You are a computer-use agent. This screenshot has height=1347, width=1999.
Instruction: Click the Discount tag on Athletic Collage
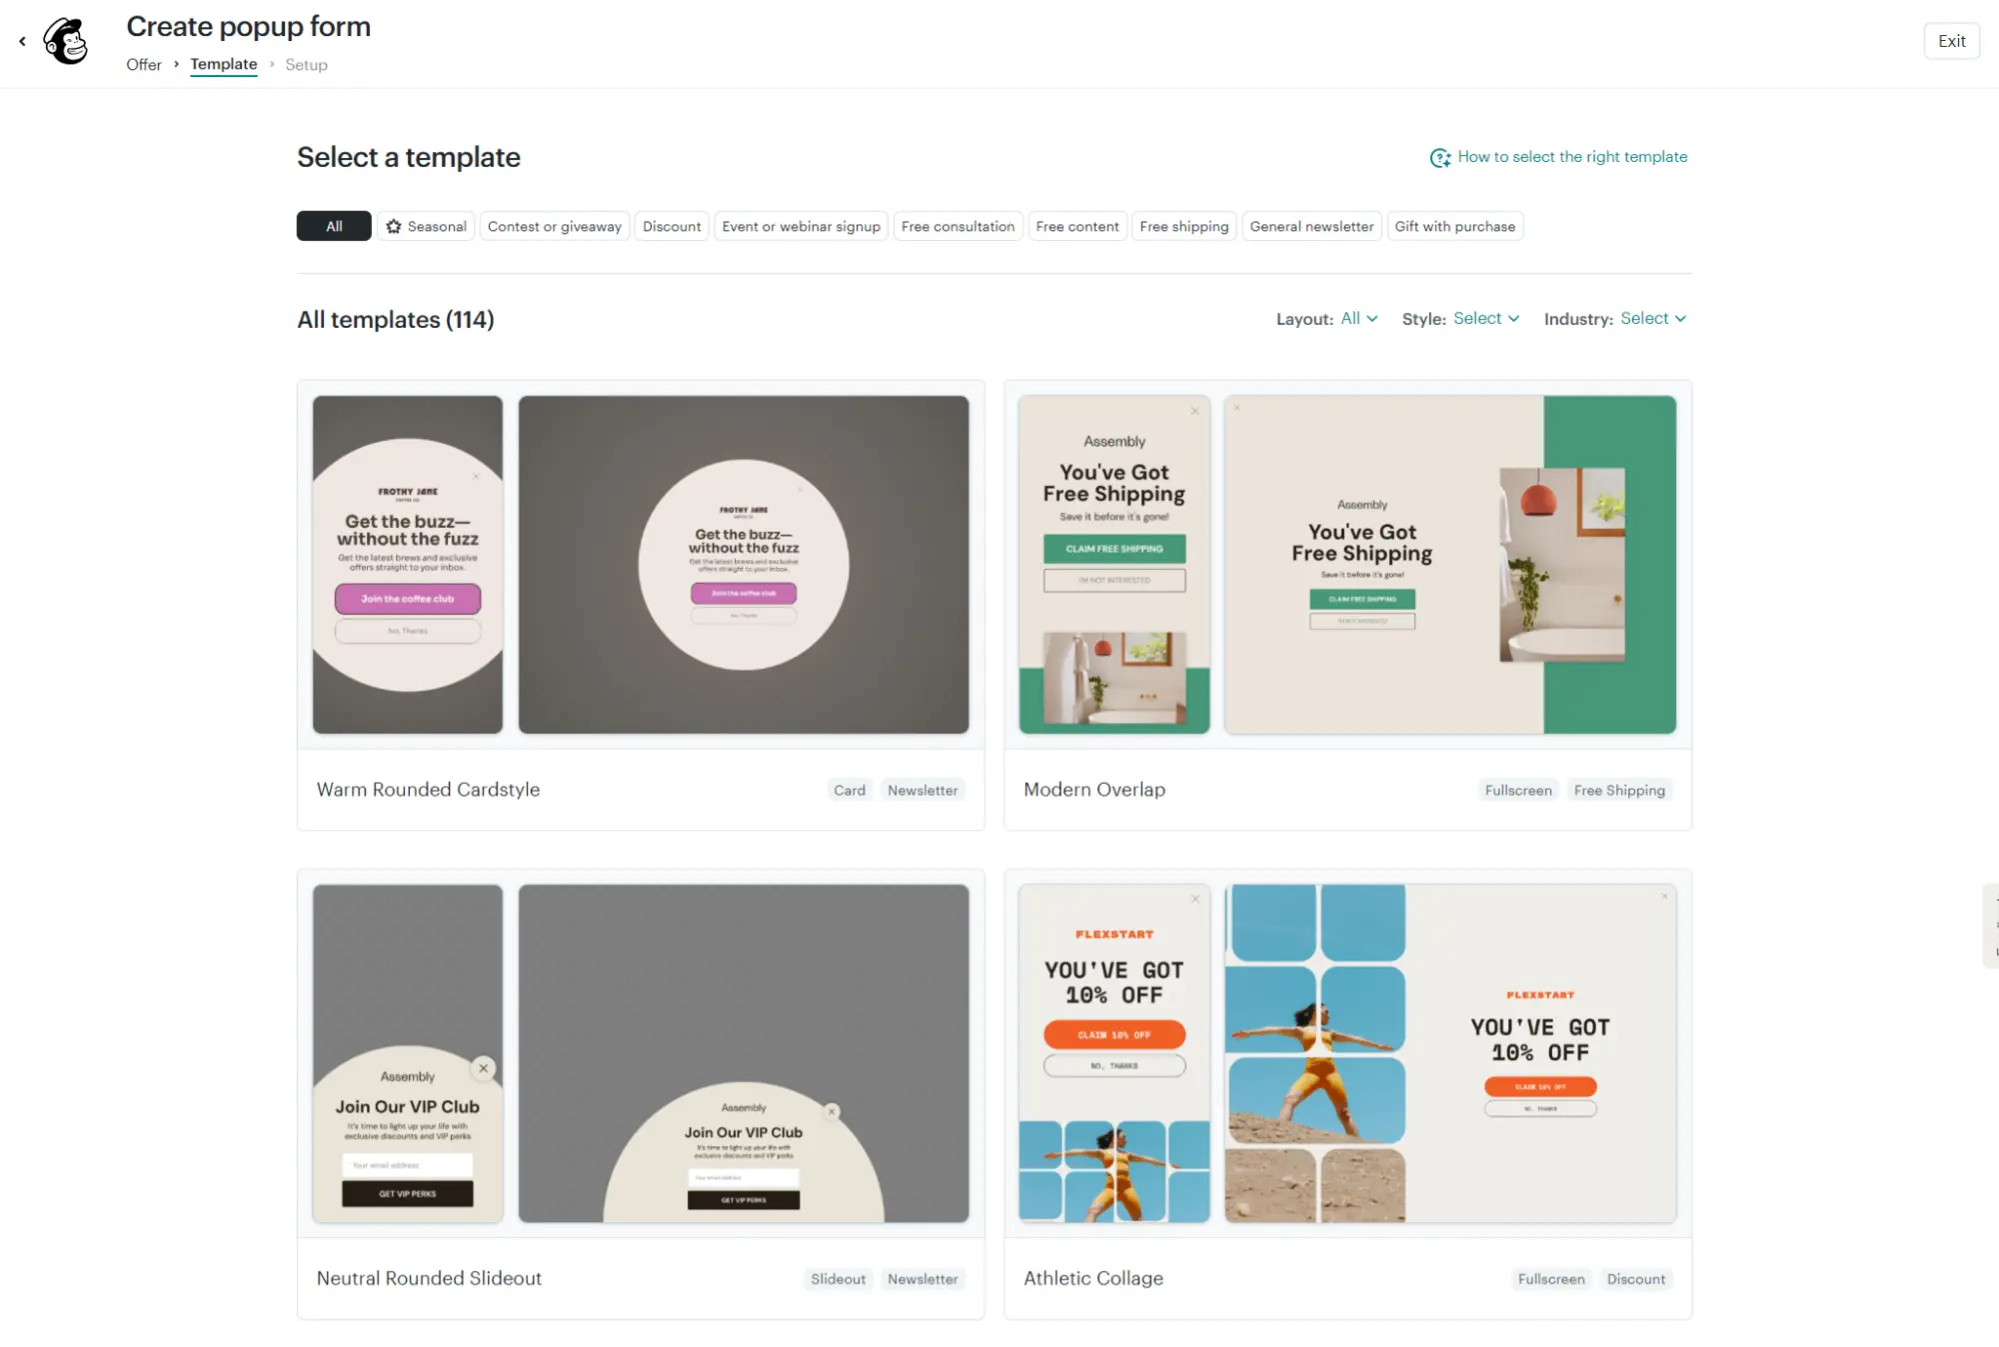pyautogui.click(x=1636, y=1279)
